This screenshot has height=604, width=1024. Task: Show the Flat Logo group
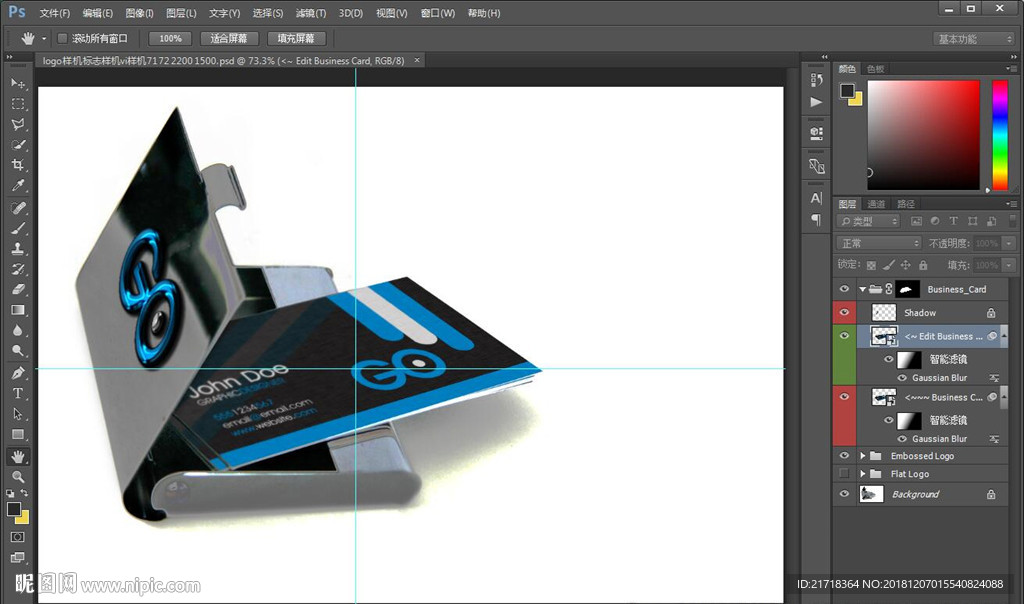[844, 473]
